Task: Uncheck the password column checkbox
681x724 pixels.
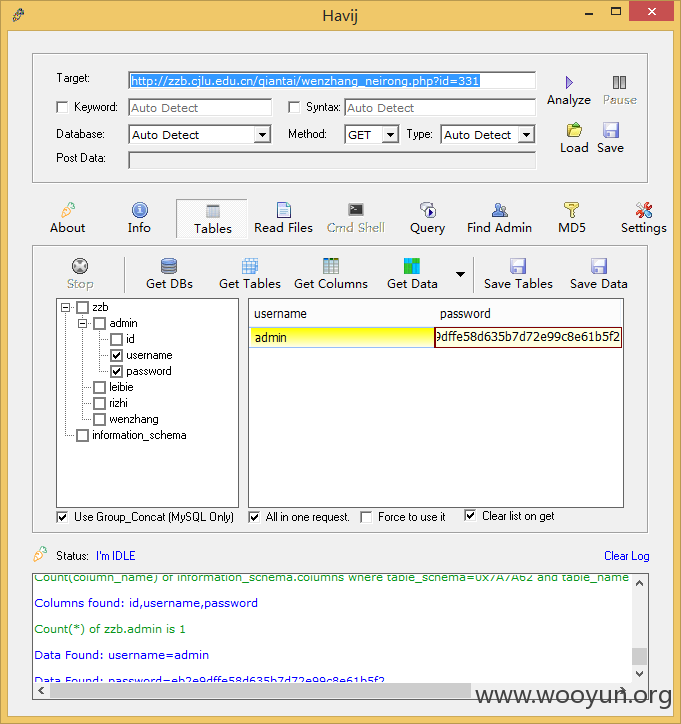Action: point(116,371)
